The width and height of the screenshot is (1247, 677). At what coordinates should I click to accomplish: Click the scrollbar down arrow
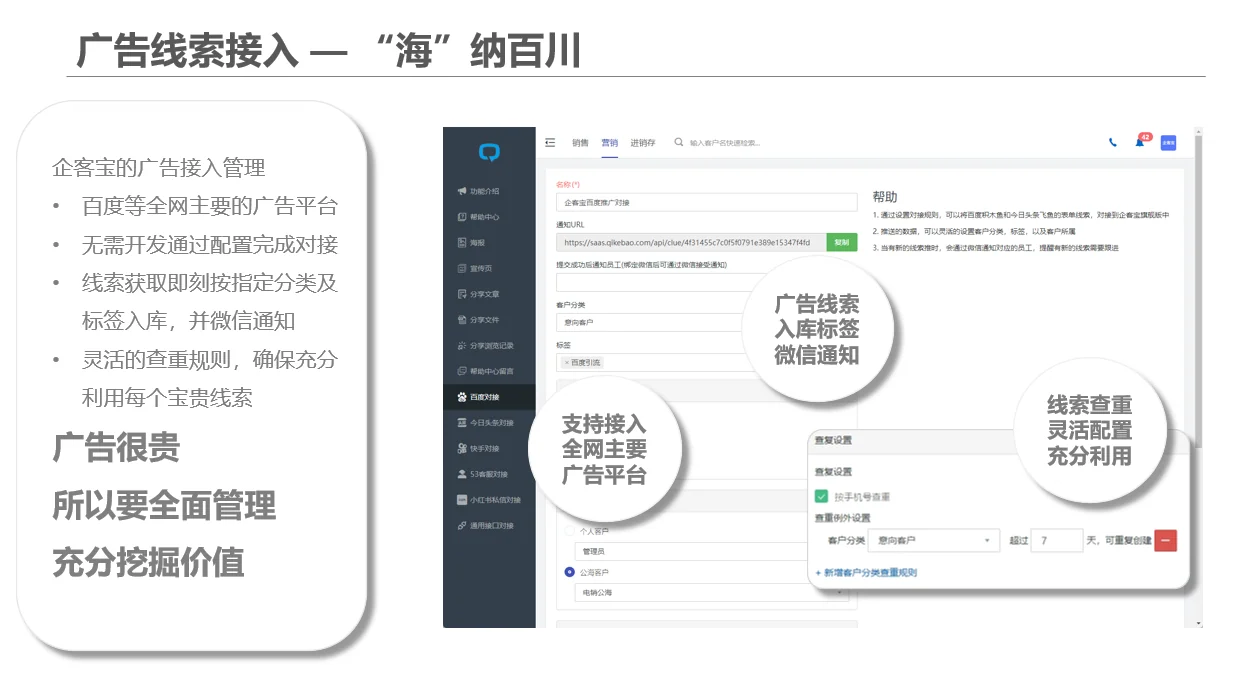coord(1198,622)
